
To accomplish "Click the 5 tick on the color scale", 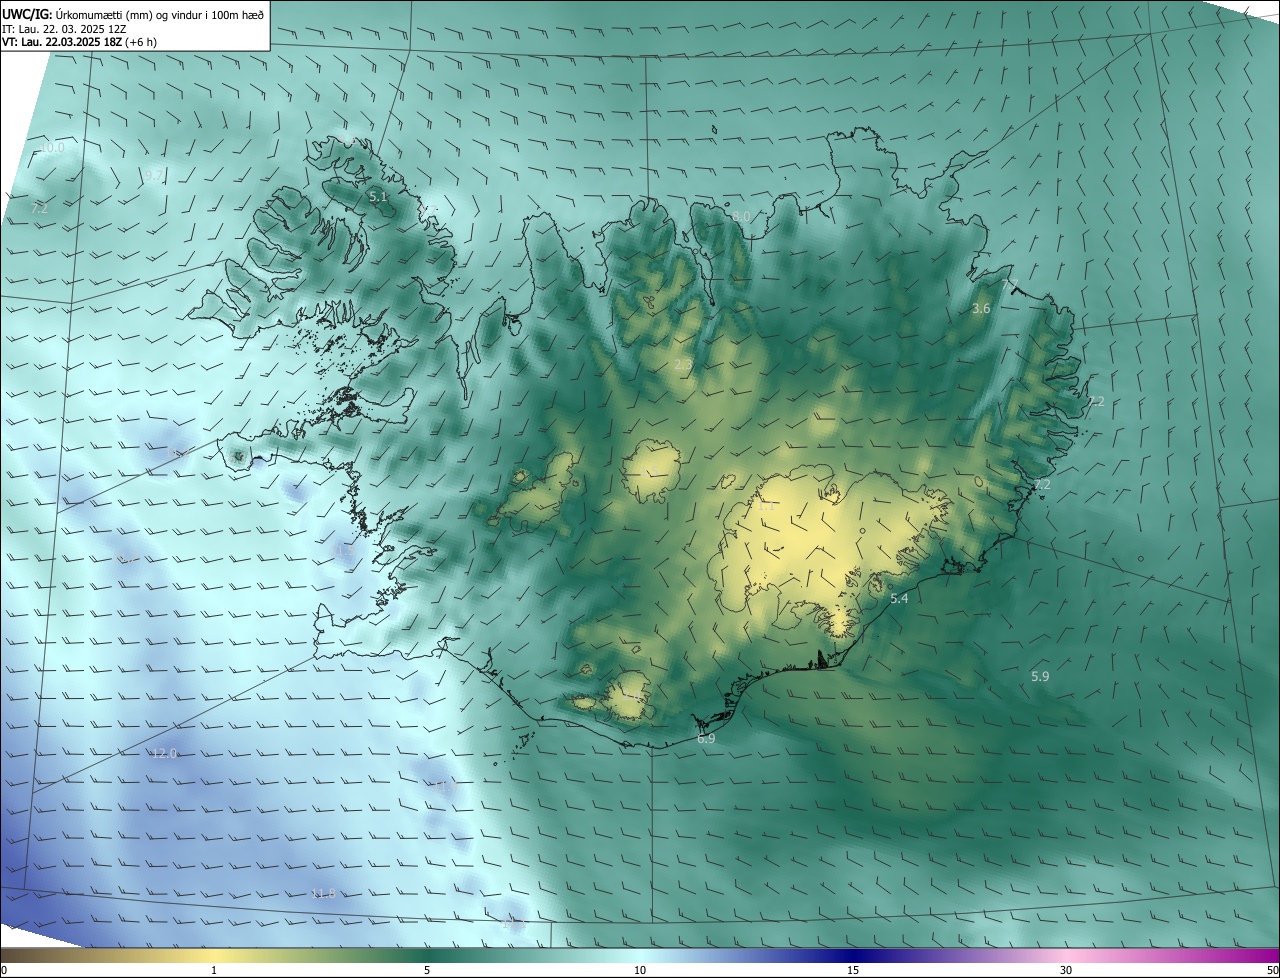I will [x=427, y=970].
